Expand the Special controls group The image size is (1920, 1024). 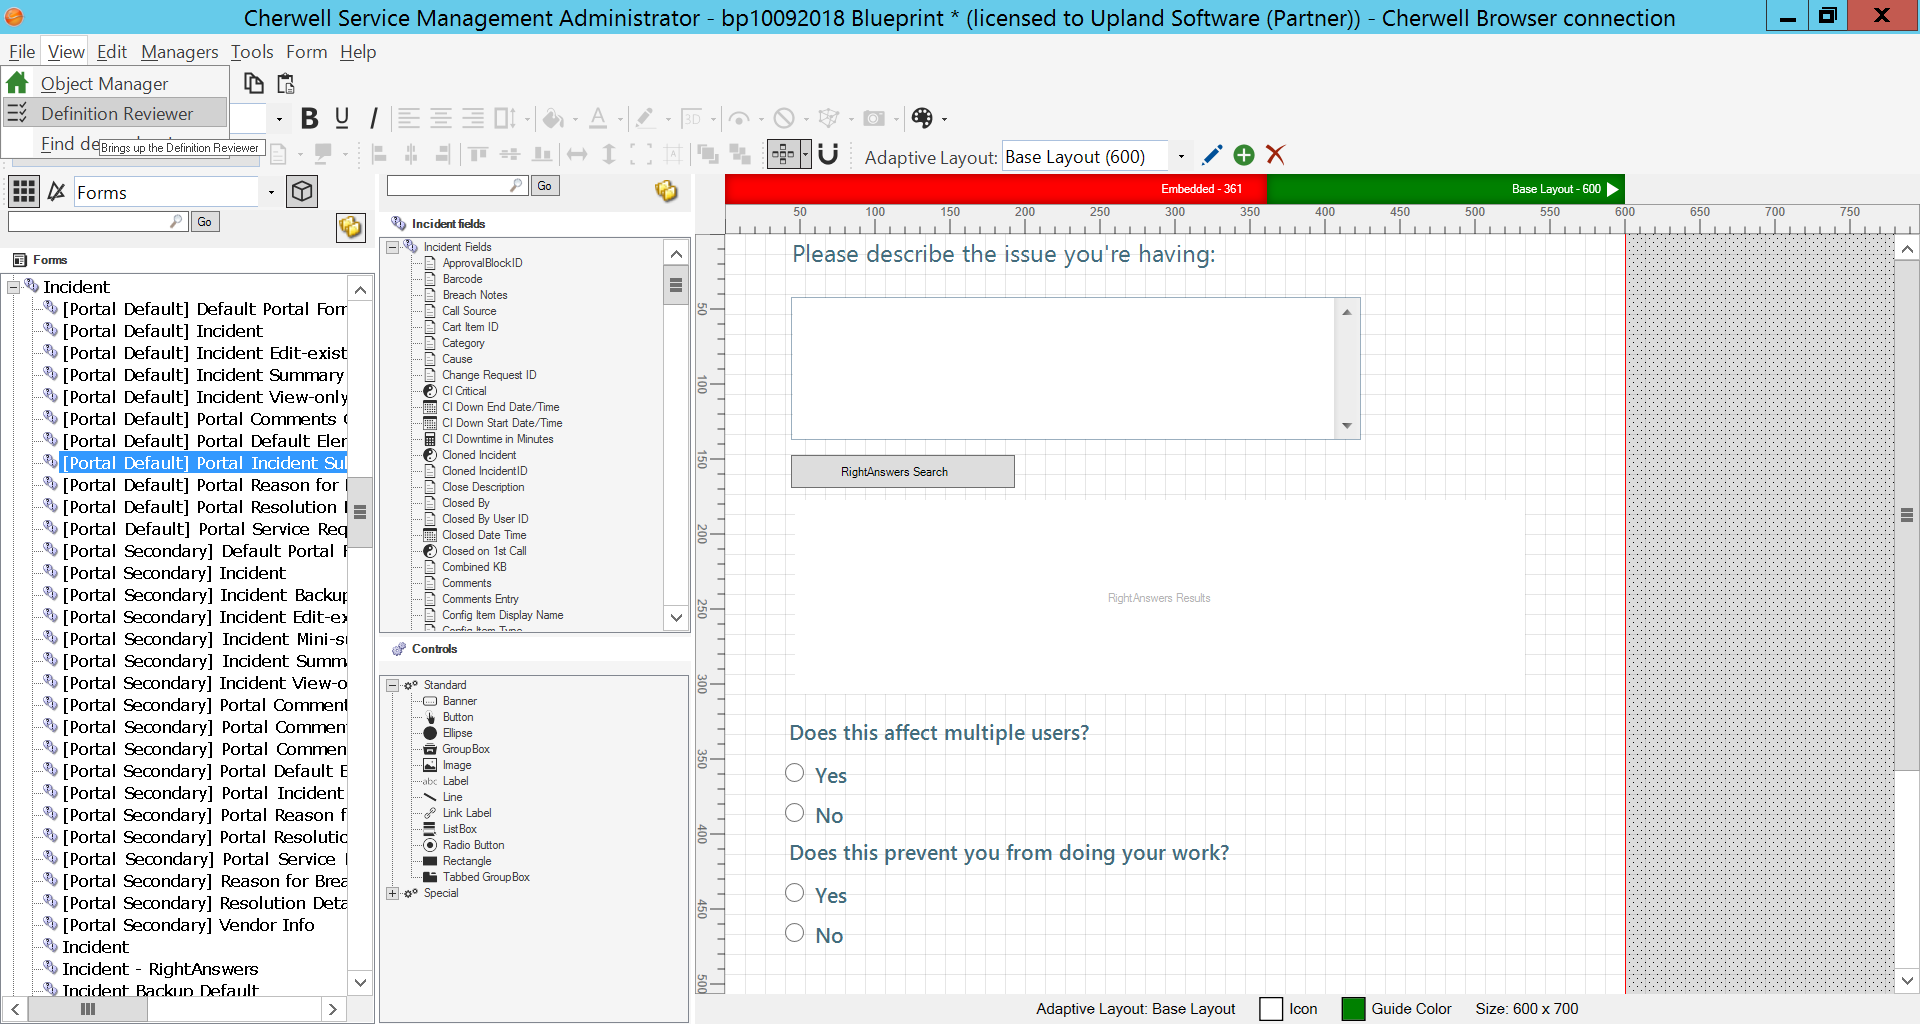point(393,893)
